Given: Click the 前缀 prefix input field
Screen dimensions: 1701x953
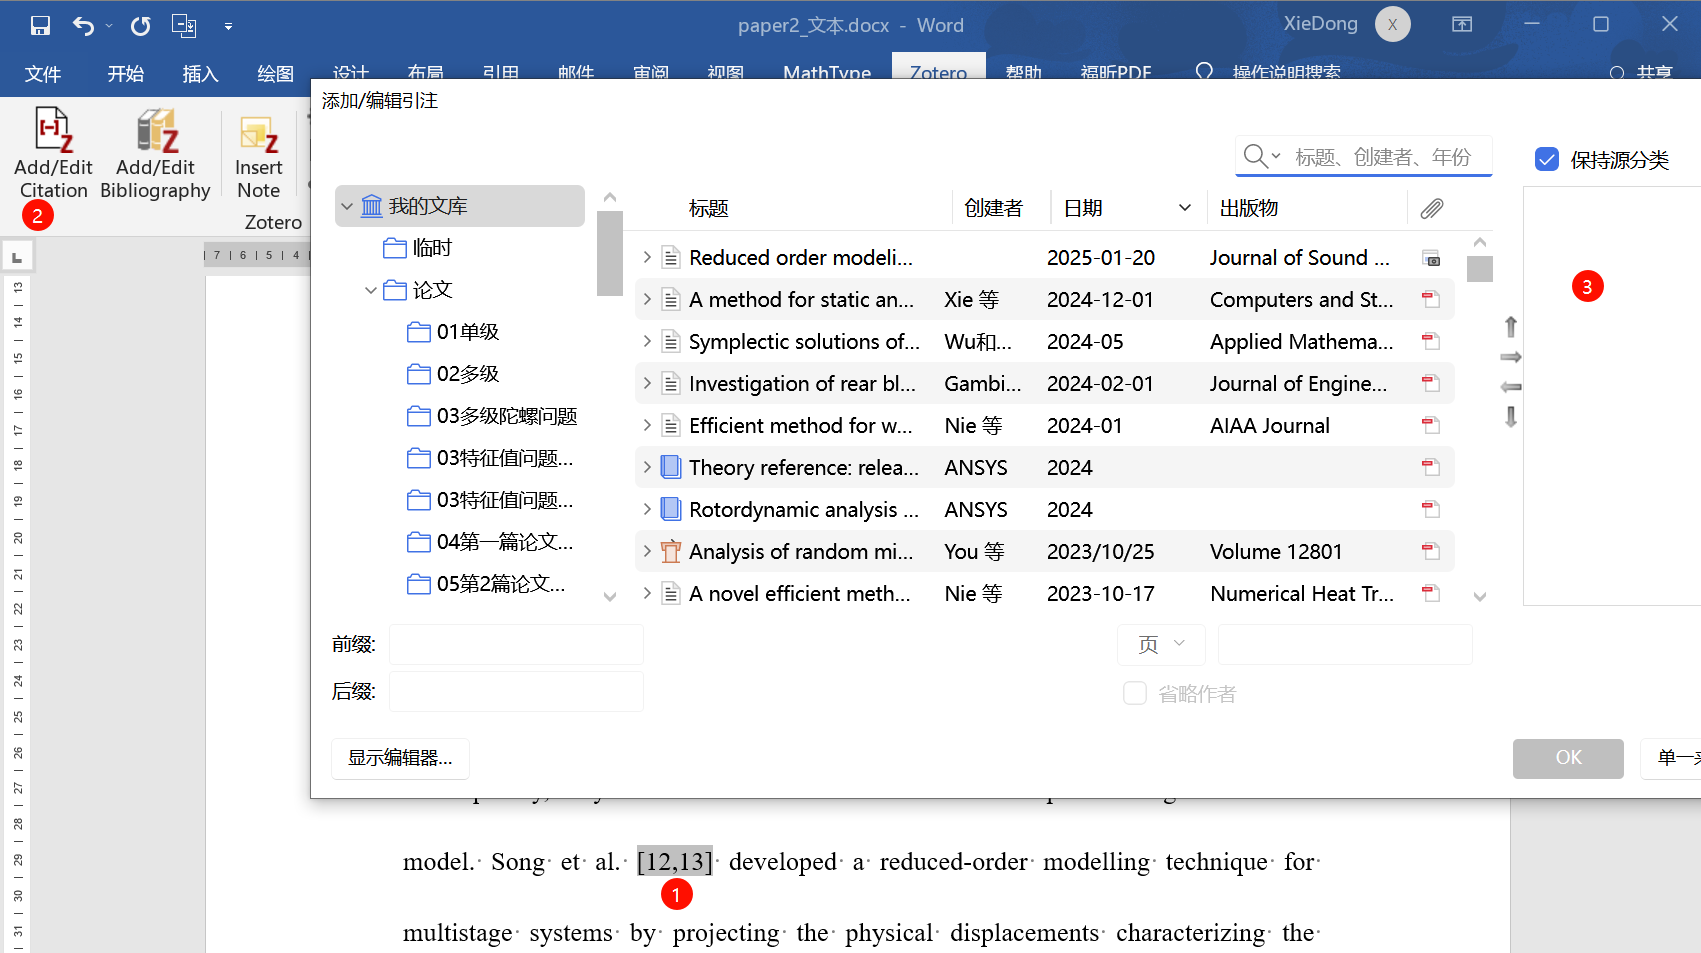Looking at the screenshot, I should (x=516, y=644).
